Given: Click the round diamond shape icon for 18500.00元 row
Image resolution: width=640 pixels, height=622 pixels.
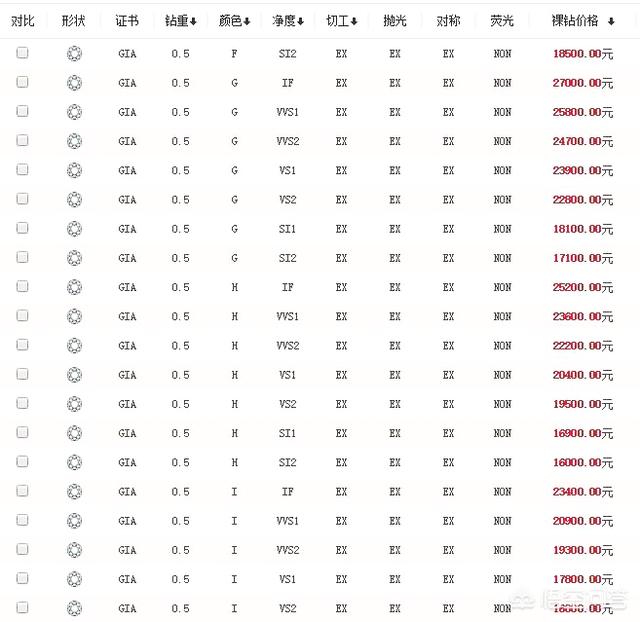Looking at the screenshot, I should pos(74,54).
